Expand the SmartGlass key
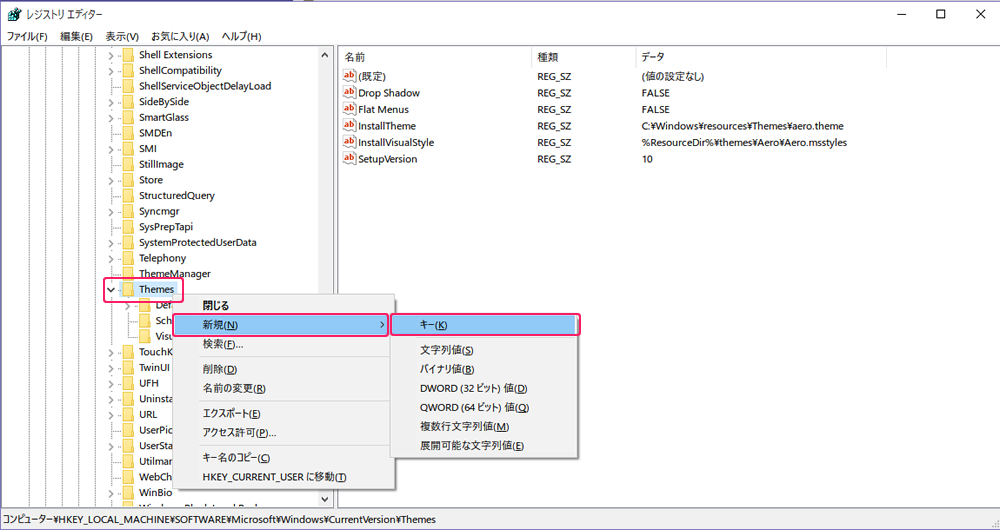Viewport: 1000px width, 530px height. [x=111, y=117]
